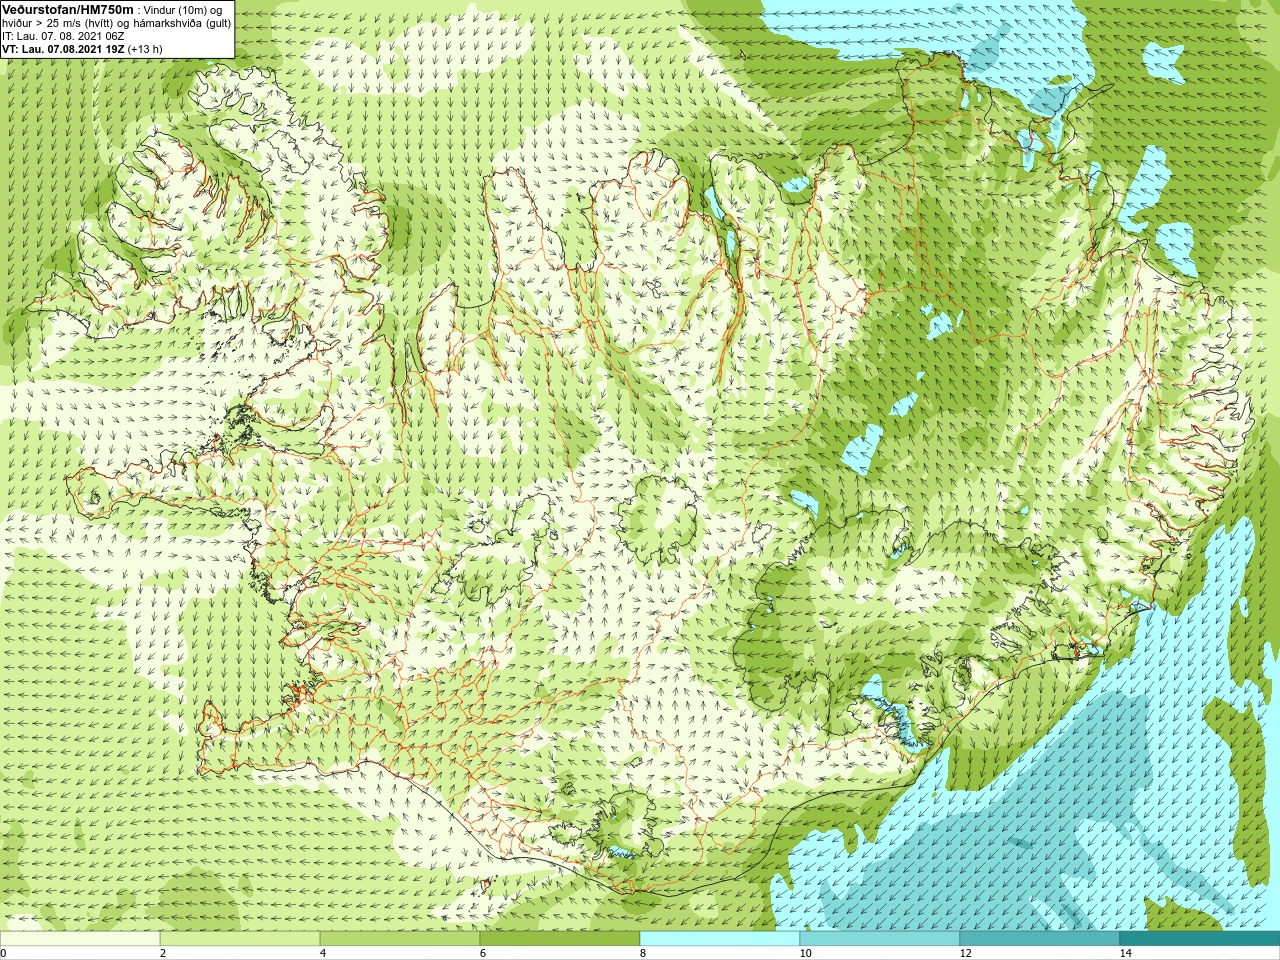
Task: Click the '4' label on the color scale
Action: pos(323,953)
